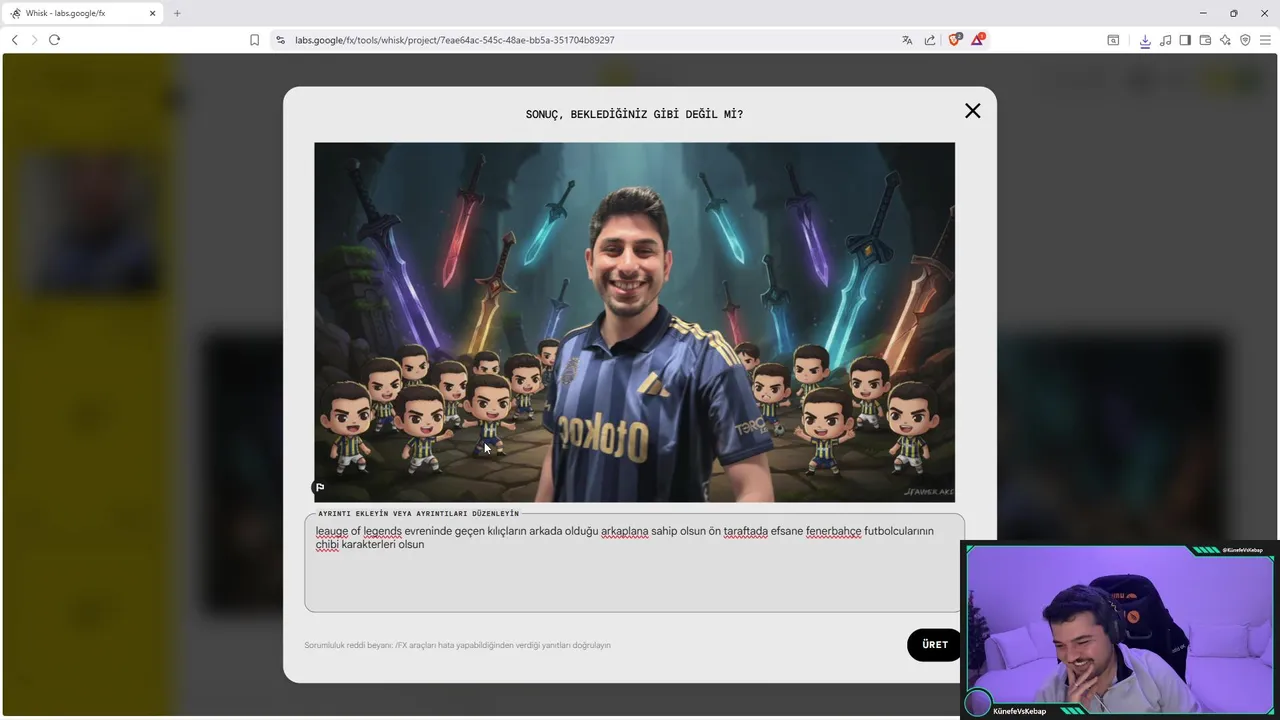
Task: Go back with the browser back arrow
Action: coord(14,40)
